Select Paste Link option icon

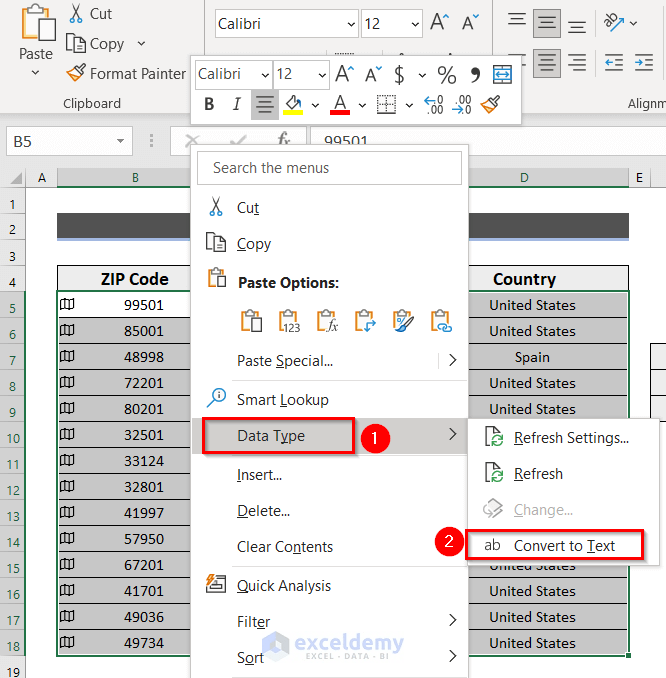[x=441, y=321]
